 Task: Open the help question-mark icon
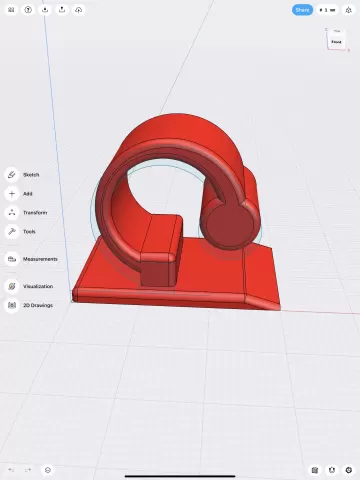28,10
